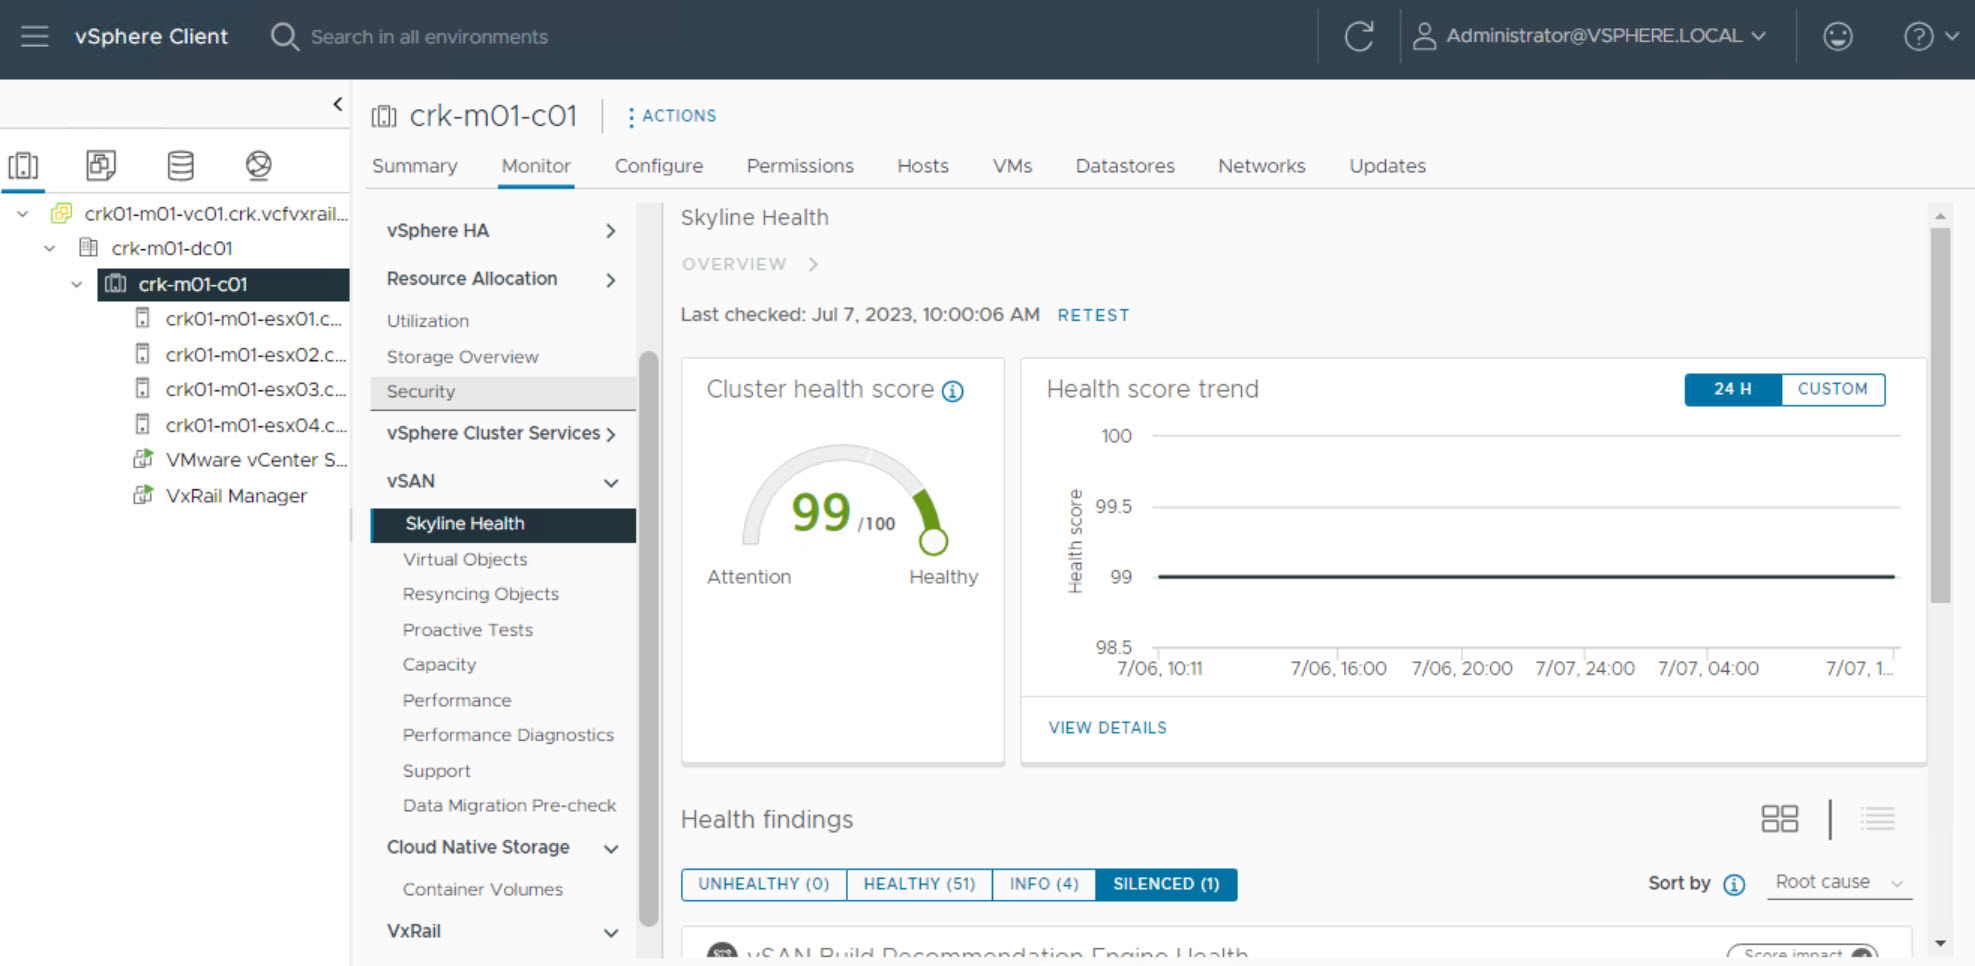Open the feedback smiley icon
The width and height of the screenshot is (1975, 966).
click(x=1837, y=37)
